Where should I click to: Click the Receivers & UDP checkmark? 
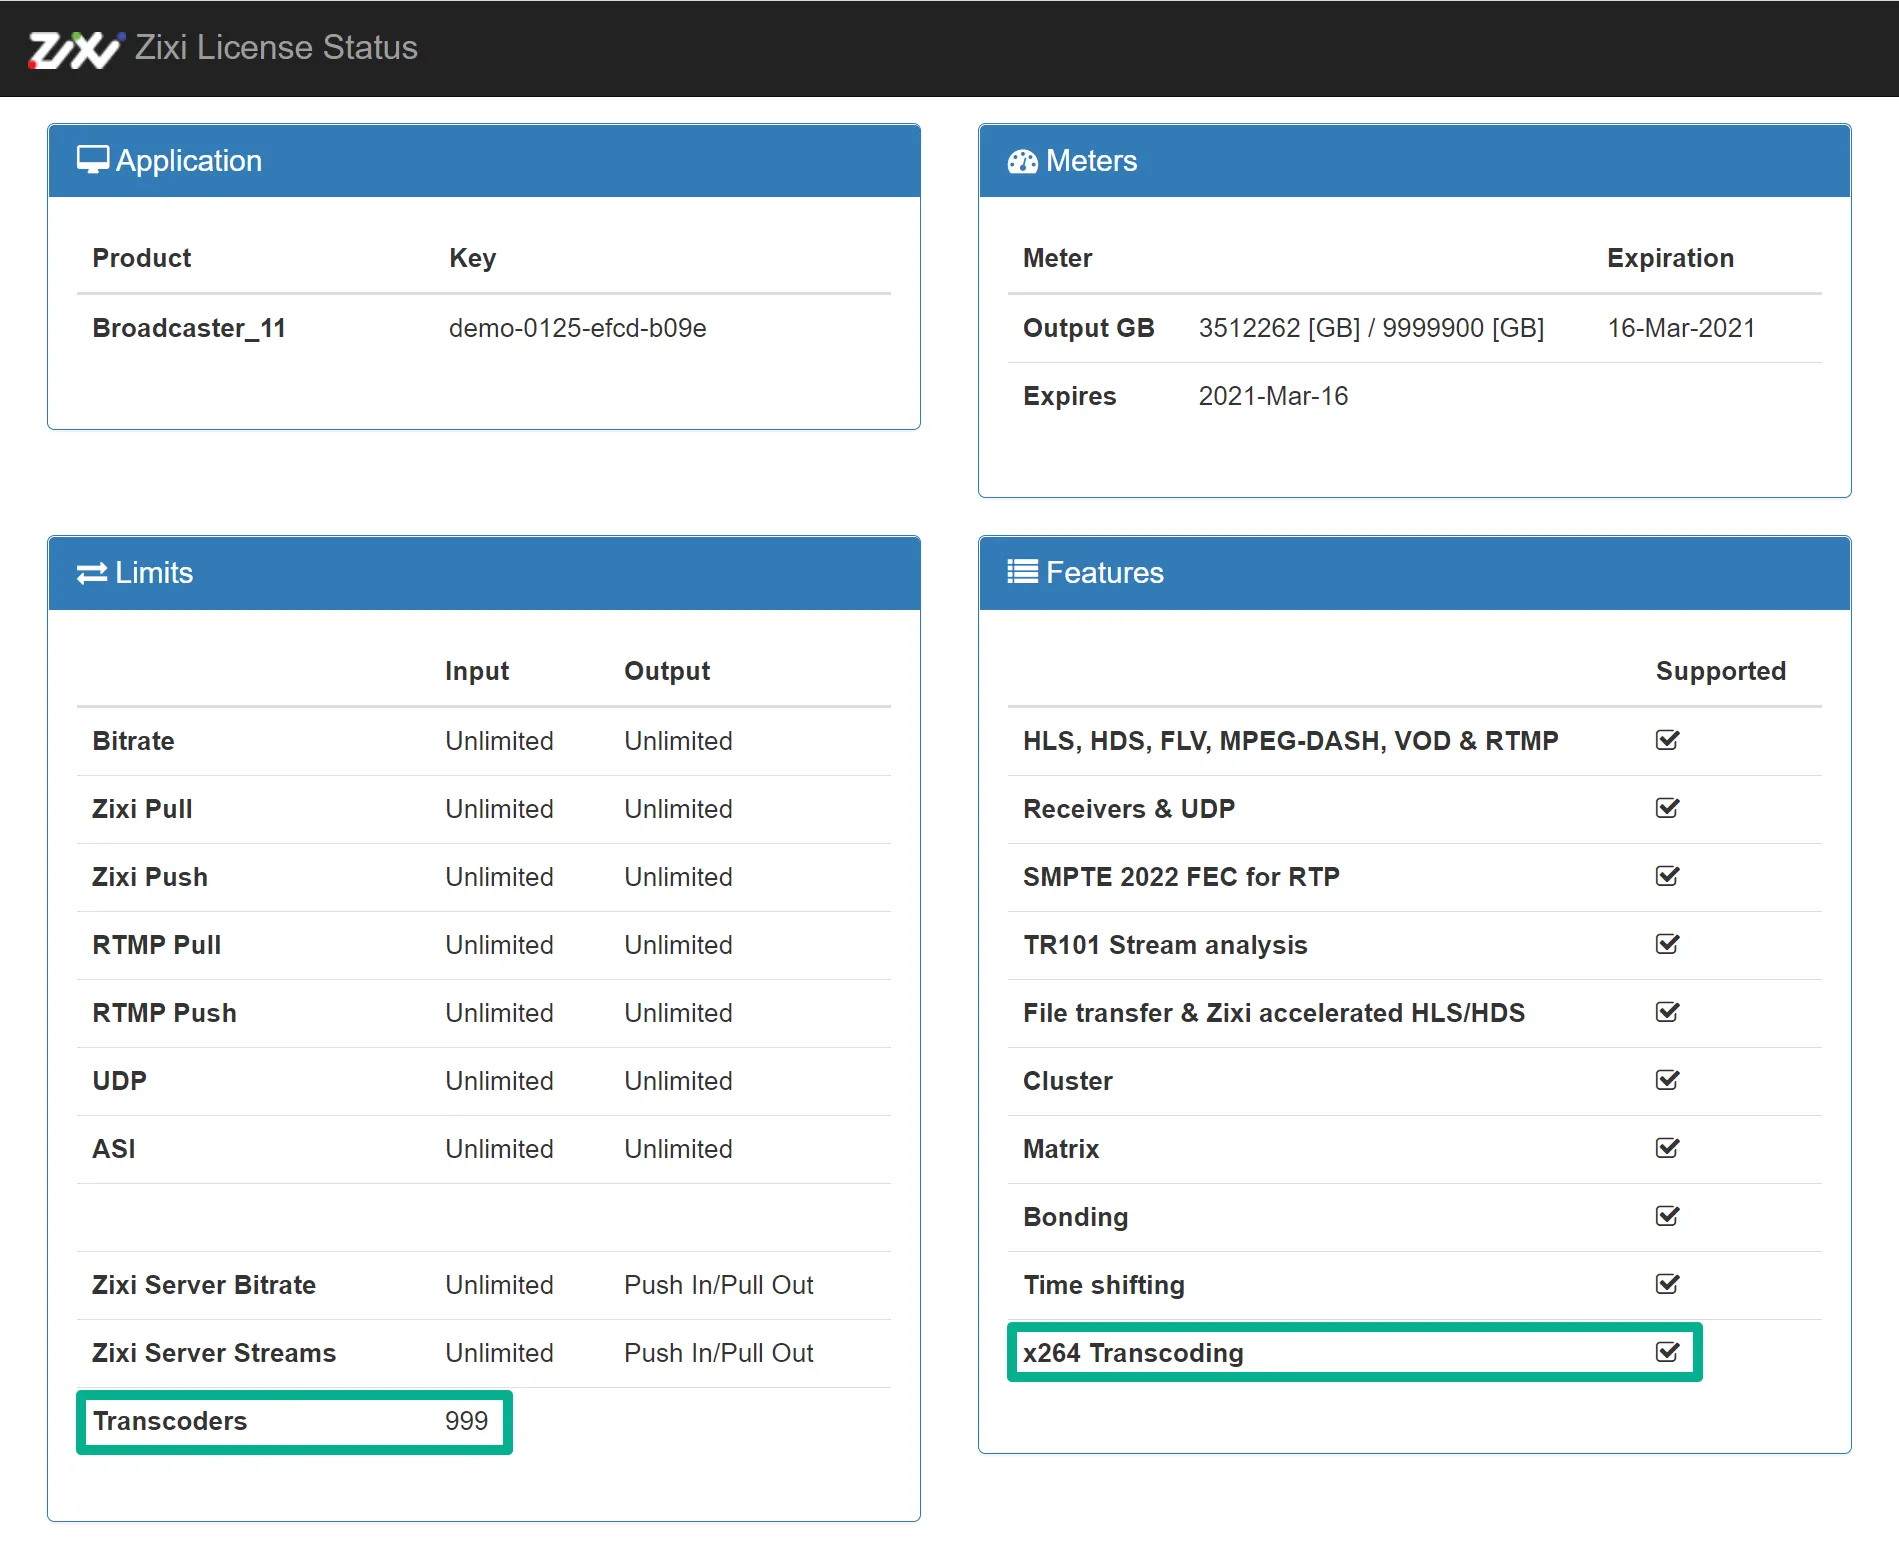[x=1667, y=808]
